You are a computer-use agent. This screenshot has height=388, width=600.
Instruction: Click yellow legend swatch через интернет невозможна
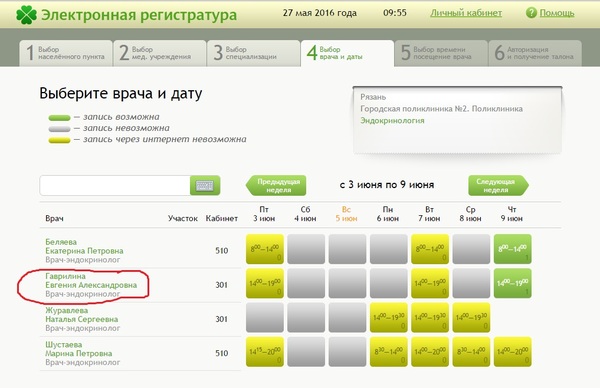pyautogui.click(x=59, y=140)
